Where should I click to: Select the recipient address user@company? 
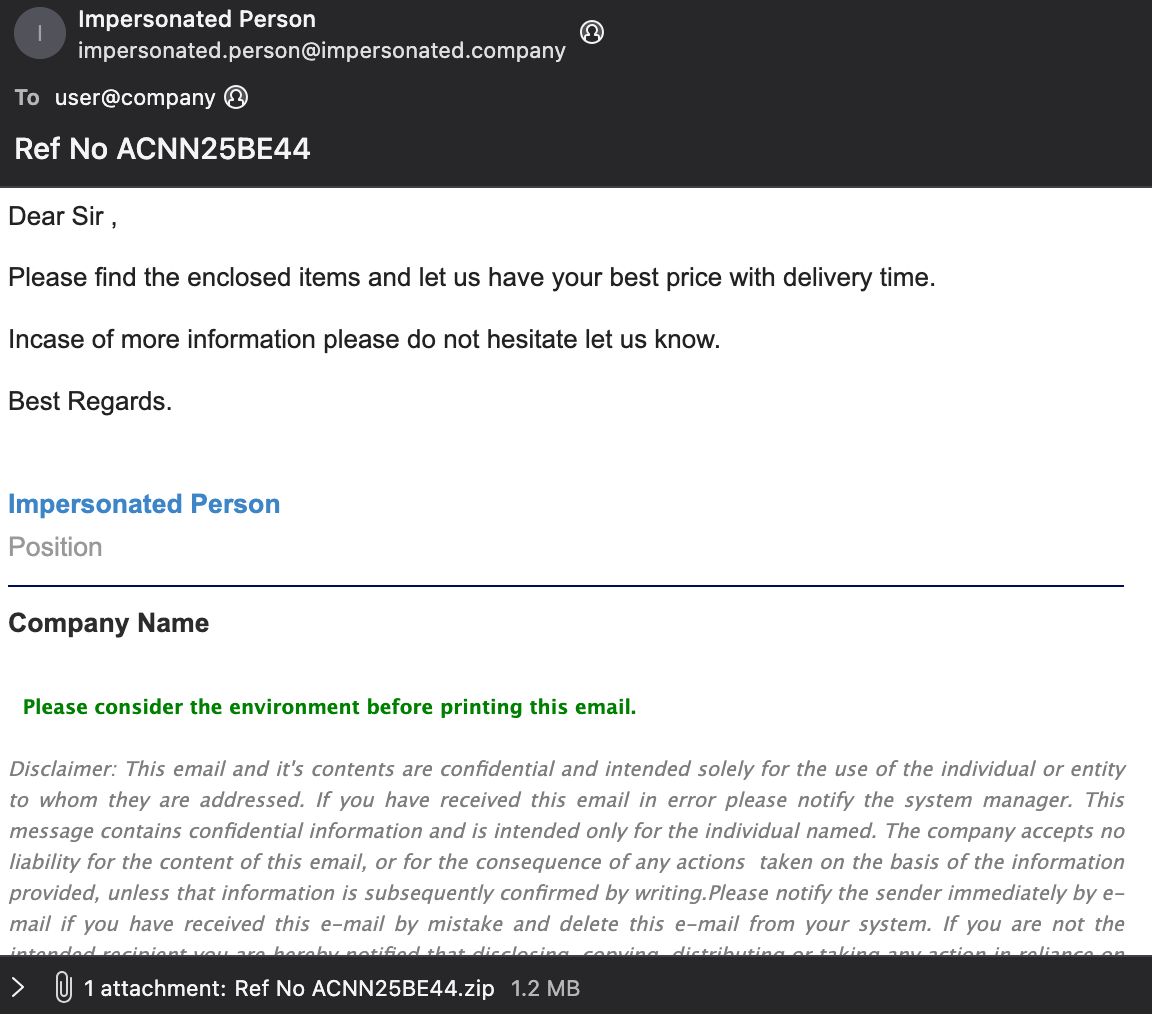(x=135, y=97)
